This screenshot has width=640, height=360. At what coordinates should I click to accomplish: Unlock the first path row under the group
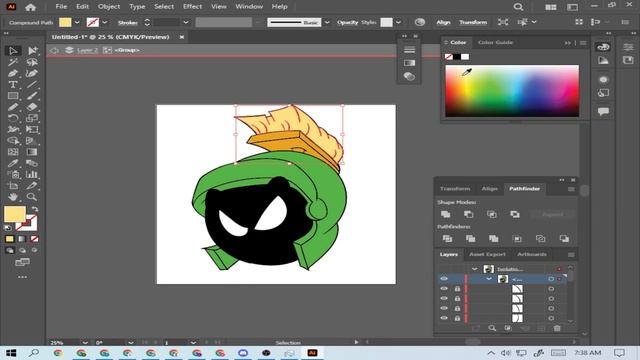pos(458,289)
